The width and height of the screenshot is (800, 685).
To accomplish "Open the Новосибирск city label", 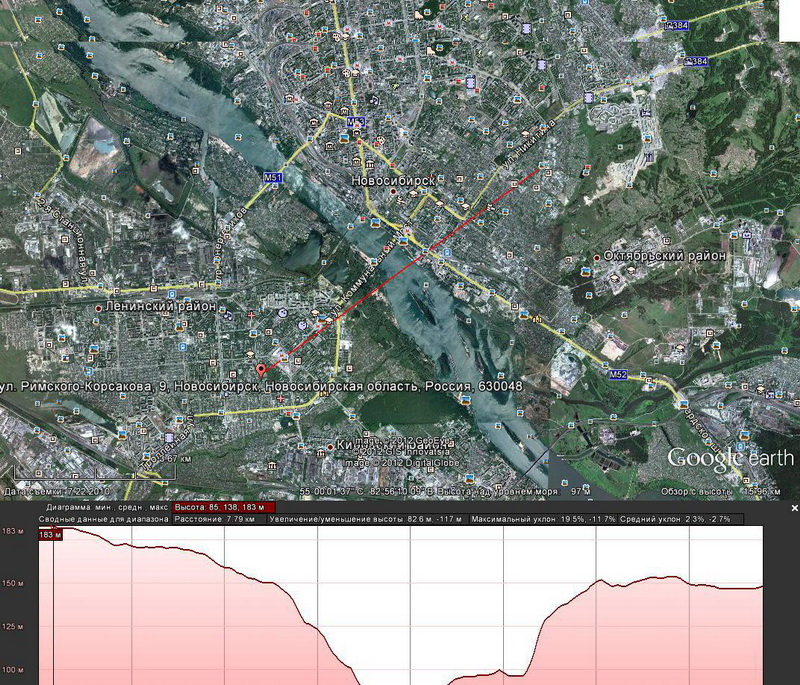I will coord(393,180).
